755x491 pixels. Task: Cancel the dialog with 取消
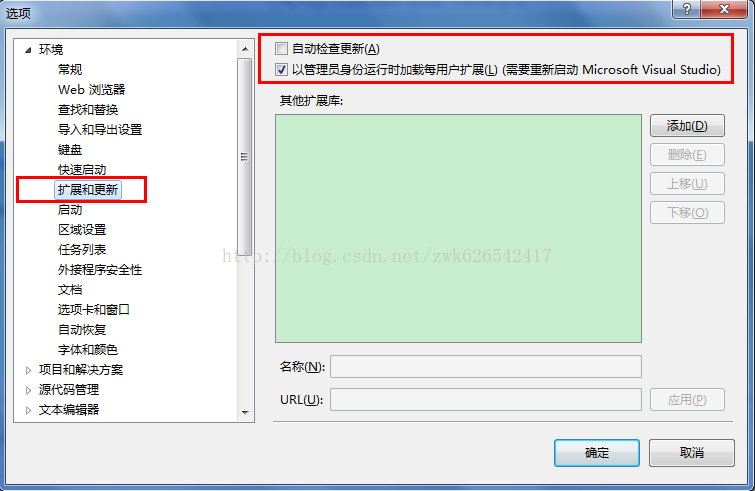pyautogui.click(x=691, y=452)
